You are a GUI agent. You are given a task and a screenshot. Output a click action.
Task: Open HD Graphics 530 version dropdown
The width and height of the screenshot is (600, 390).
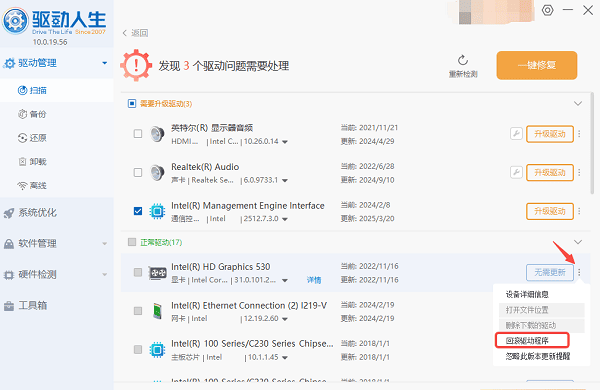(285, 281)
